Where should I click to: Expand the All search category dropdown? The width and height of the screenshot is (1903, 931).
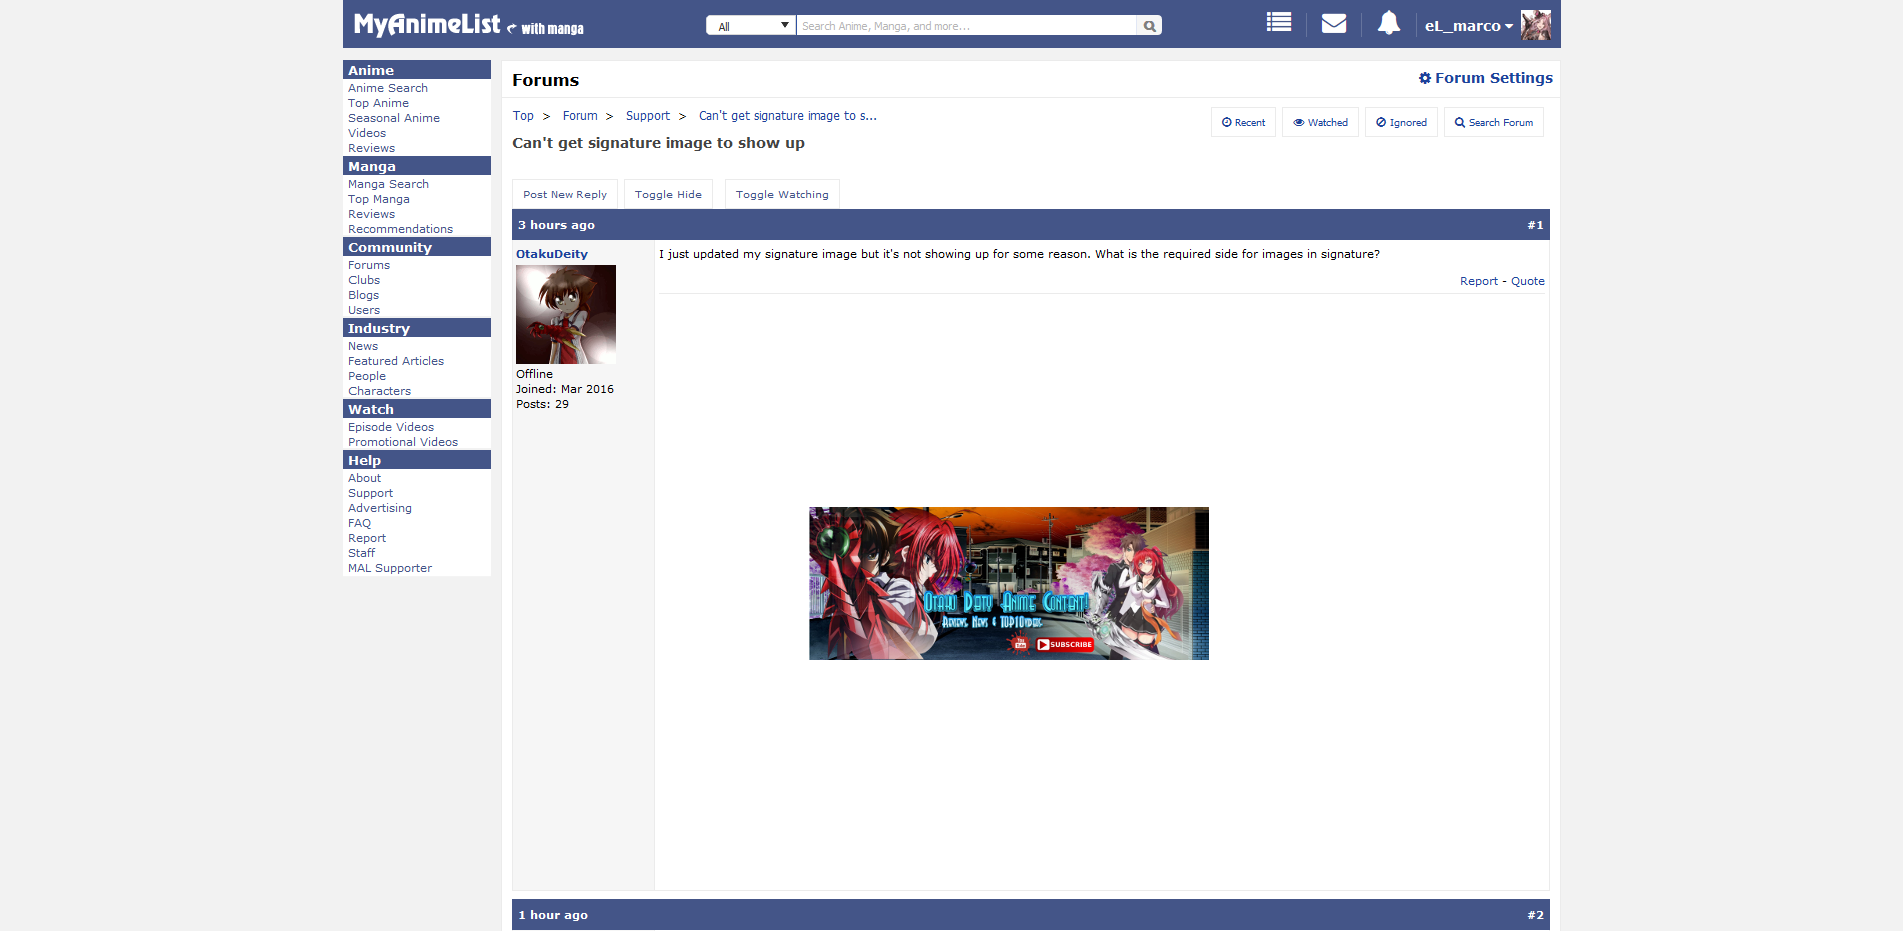click(x=751, y=26)
